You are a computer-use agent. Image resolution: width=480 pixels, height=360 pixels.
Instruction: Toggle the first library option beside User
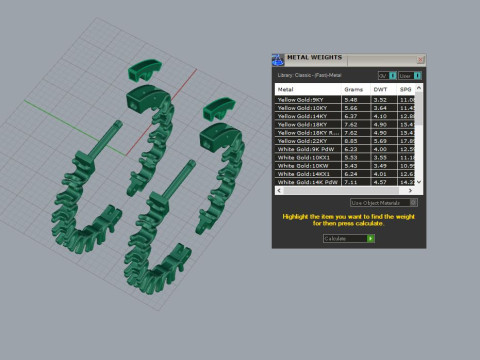387,76
